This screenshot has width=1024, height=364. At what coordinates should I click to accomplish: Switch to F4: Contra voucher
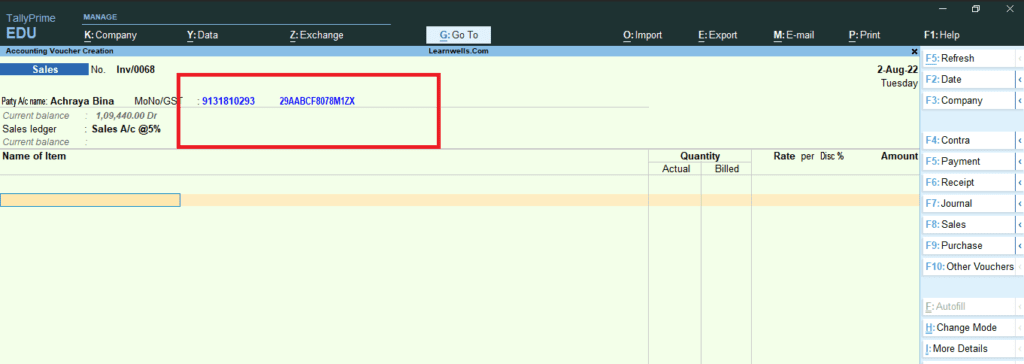coord(968,140)
